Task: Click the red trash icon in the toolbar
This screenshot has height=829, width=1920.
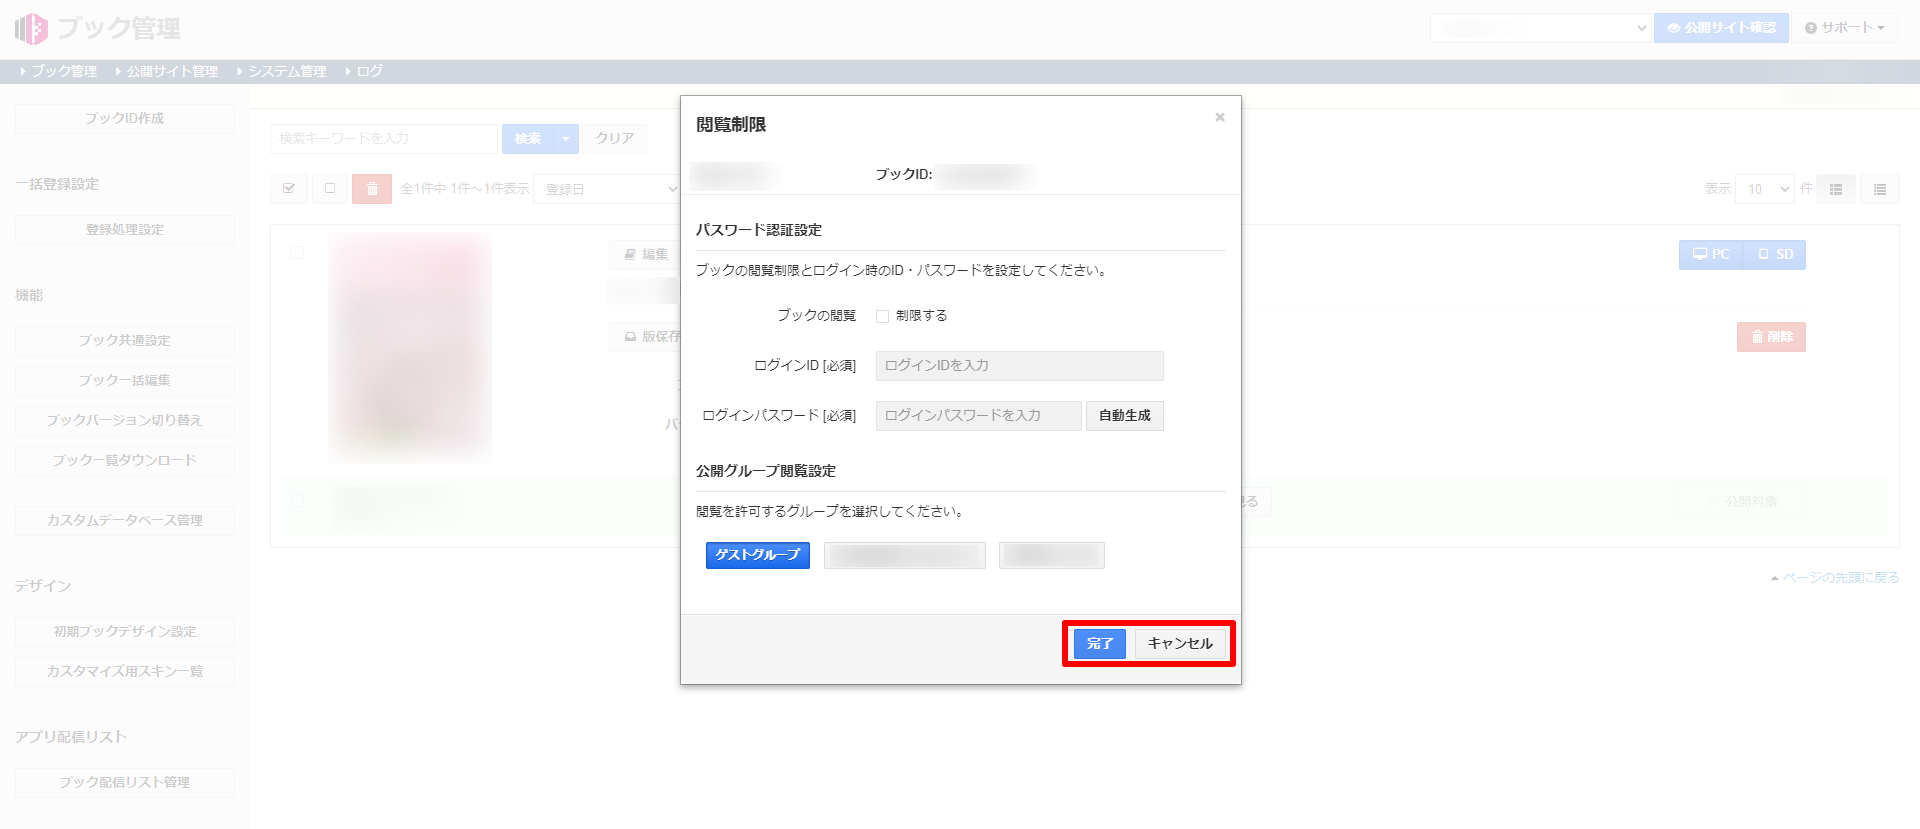Action: (372, 189)
